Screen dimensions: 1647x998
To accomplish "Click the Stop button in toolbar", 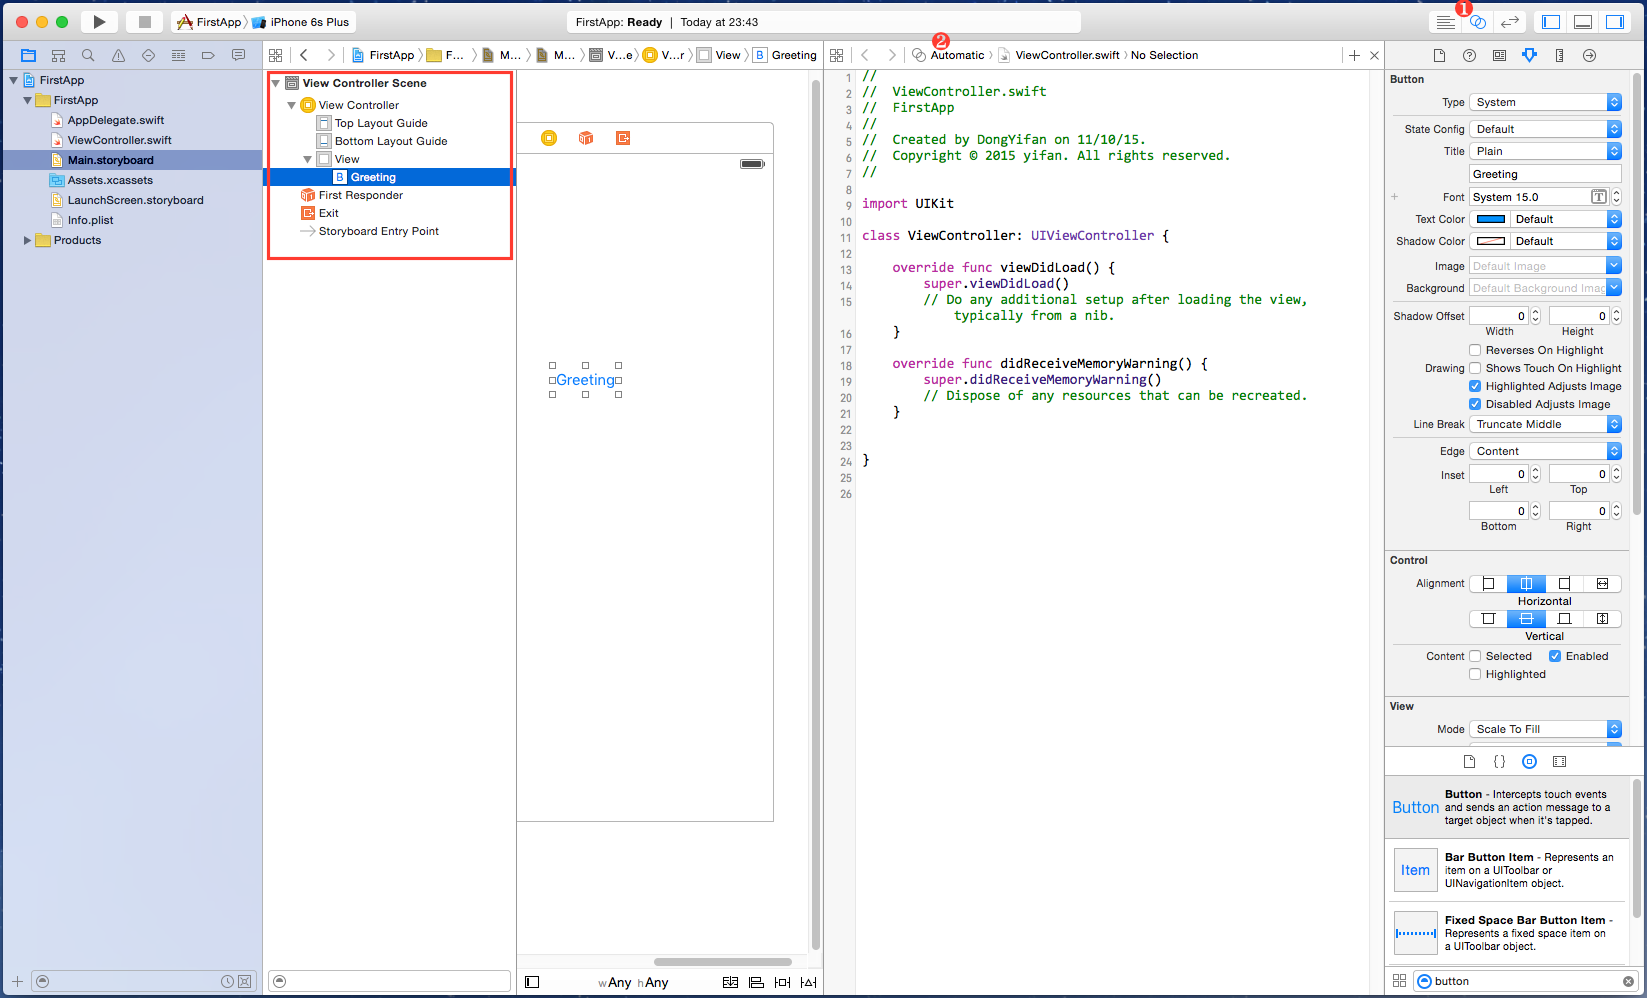I will pyautogui.click(x=144, y=22).
